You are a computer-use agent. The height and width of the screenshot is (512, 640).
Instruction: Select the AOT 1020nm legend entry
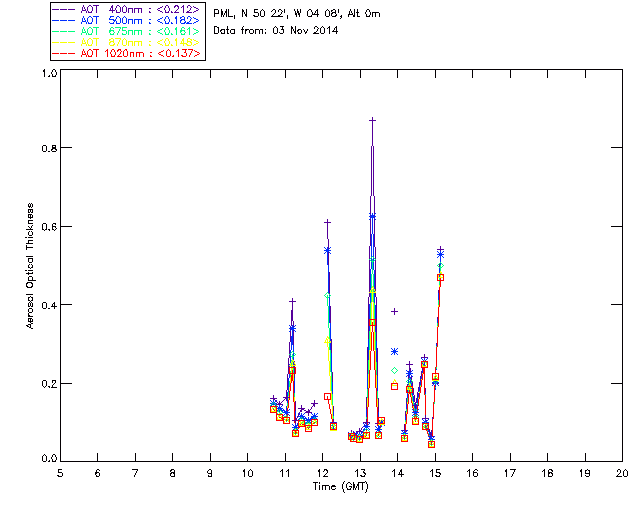pyautogui.click(x=127, y=53)
